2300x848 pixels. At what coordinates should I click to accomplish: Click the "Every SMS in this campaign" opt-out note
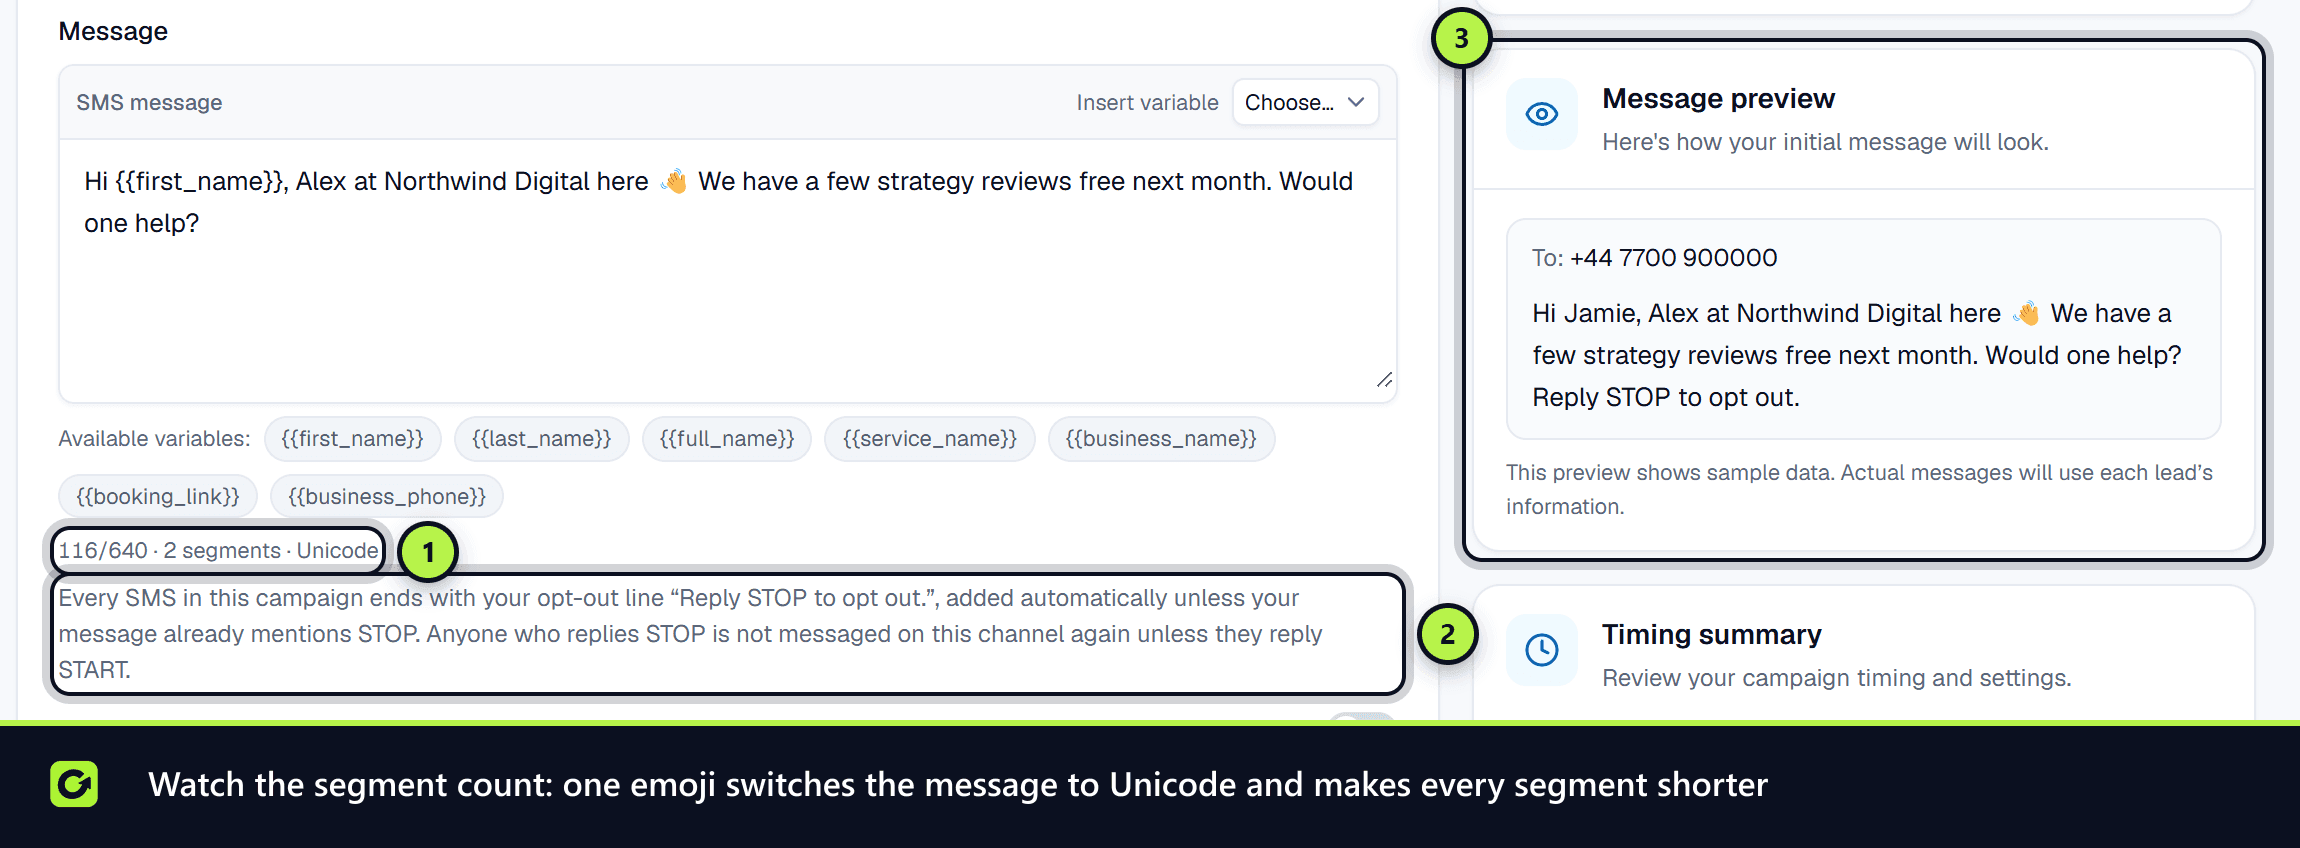[x=690, y=634]
